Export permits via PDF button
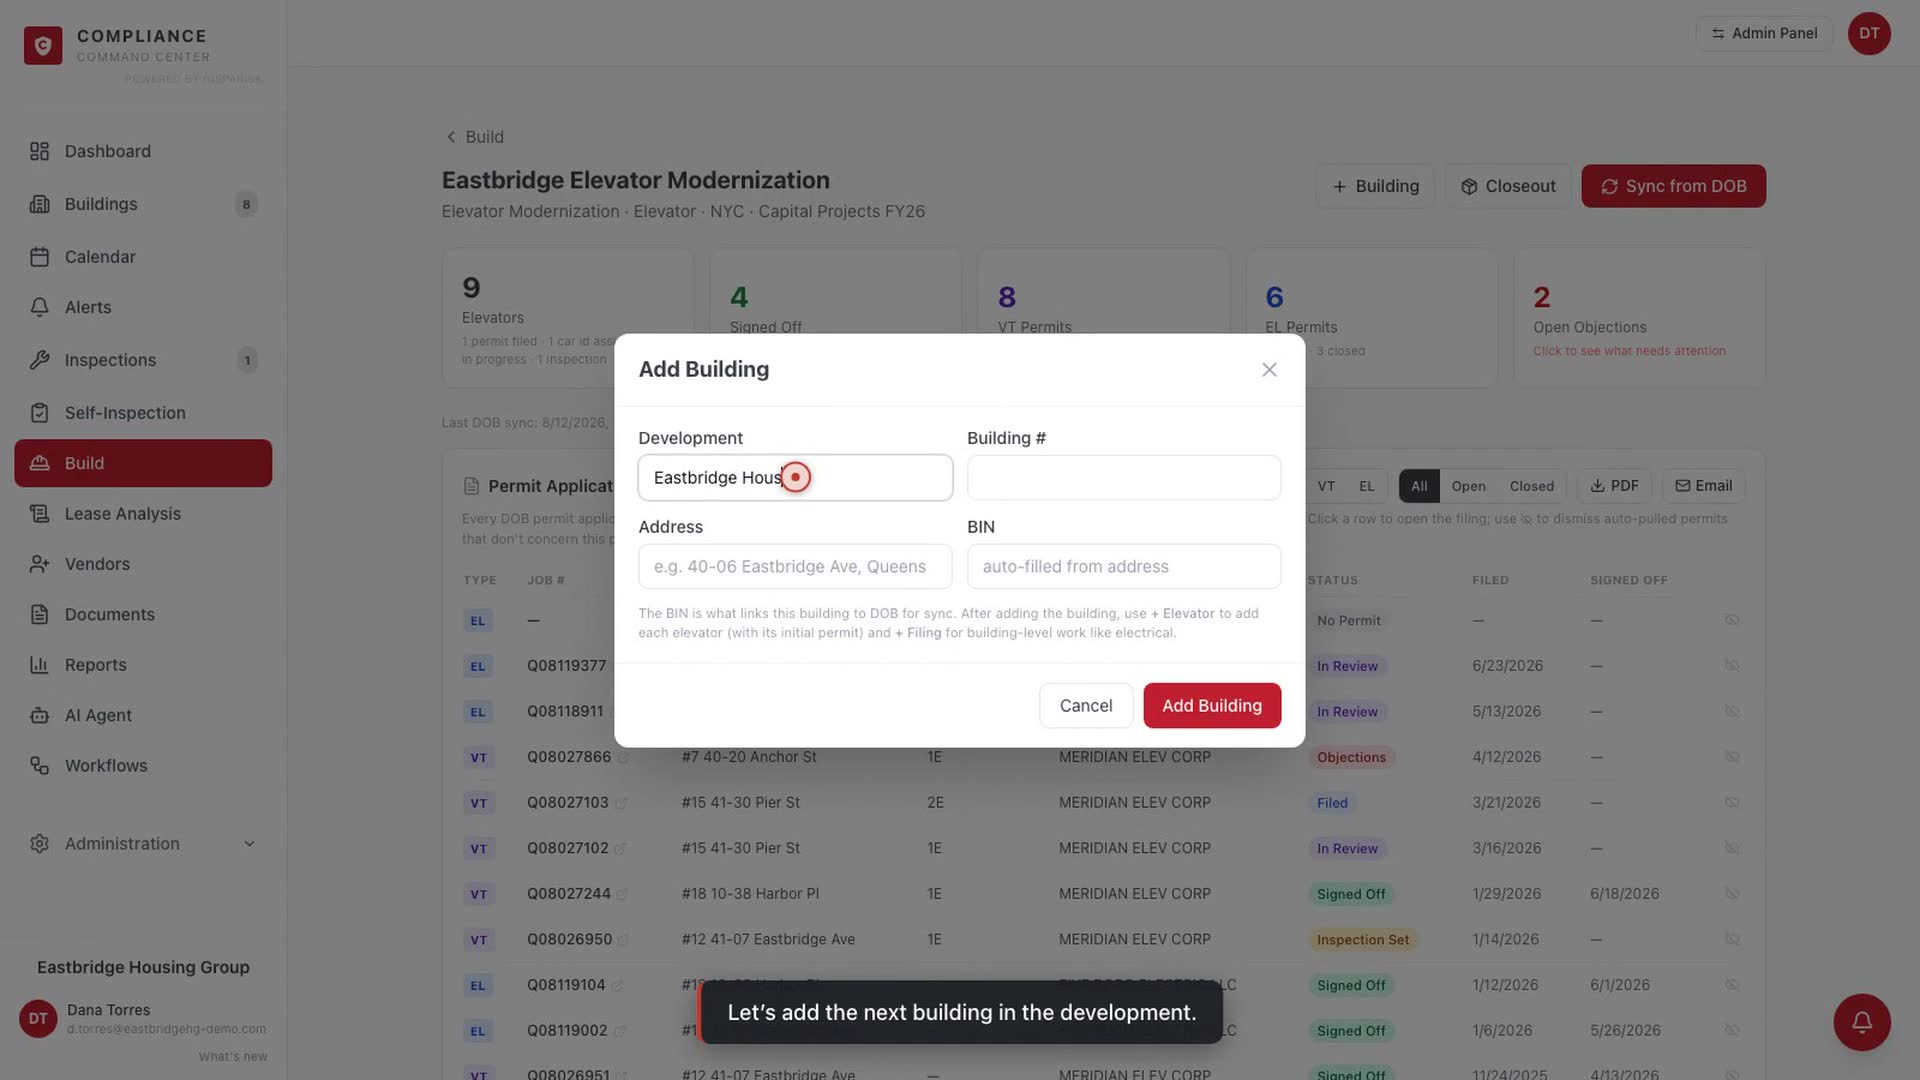The image size is (1920, 1080). (1614, 486)
